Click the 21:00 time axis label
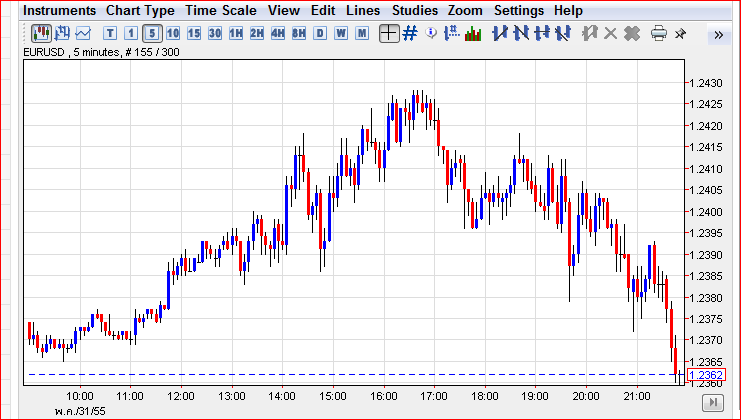This screenshot has height=420, width=741. tap(637, 395)
